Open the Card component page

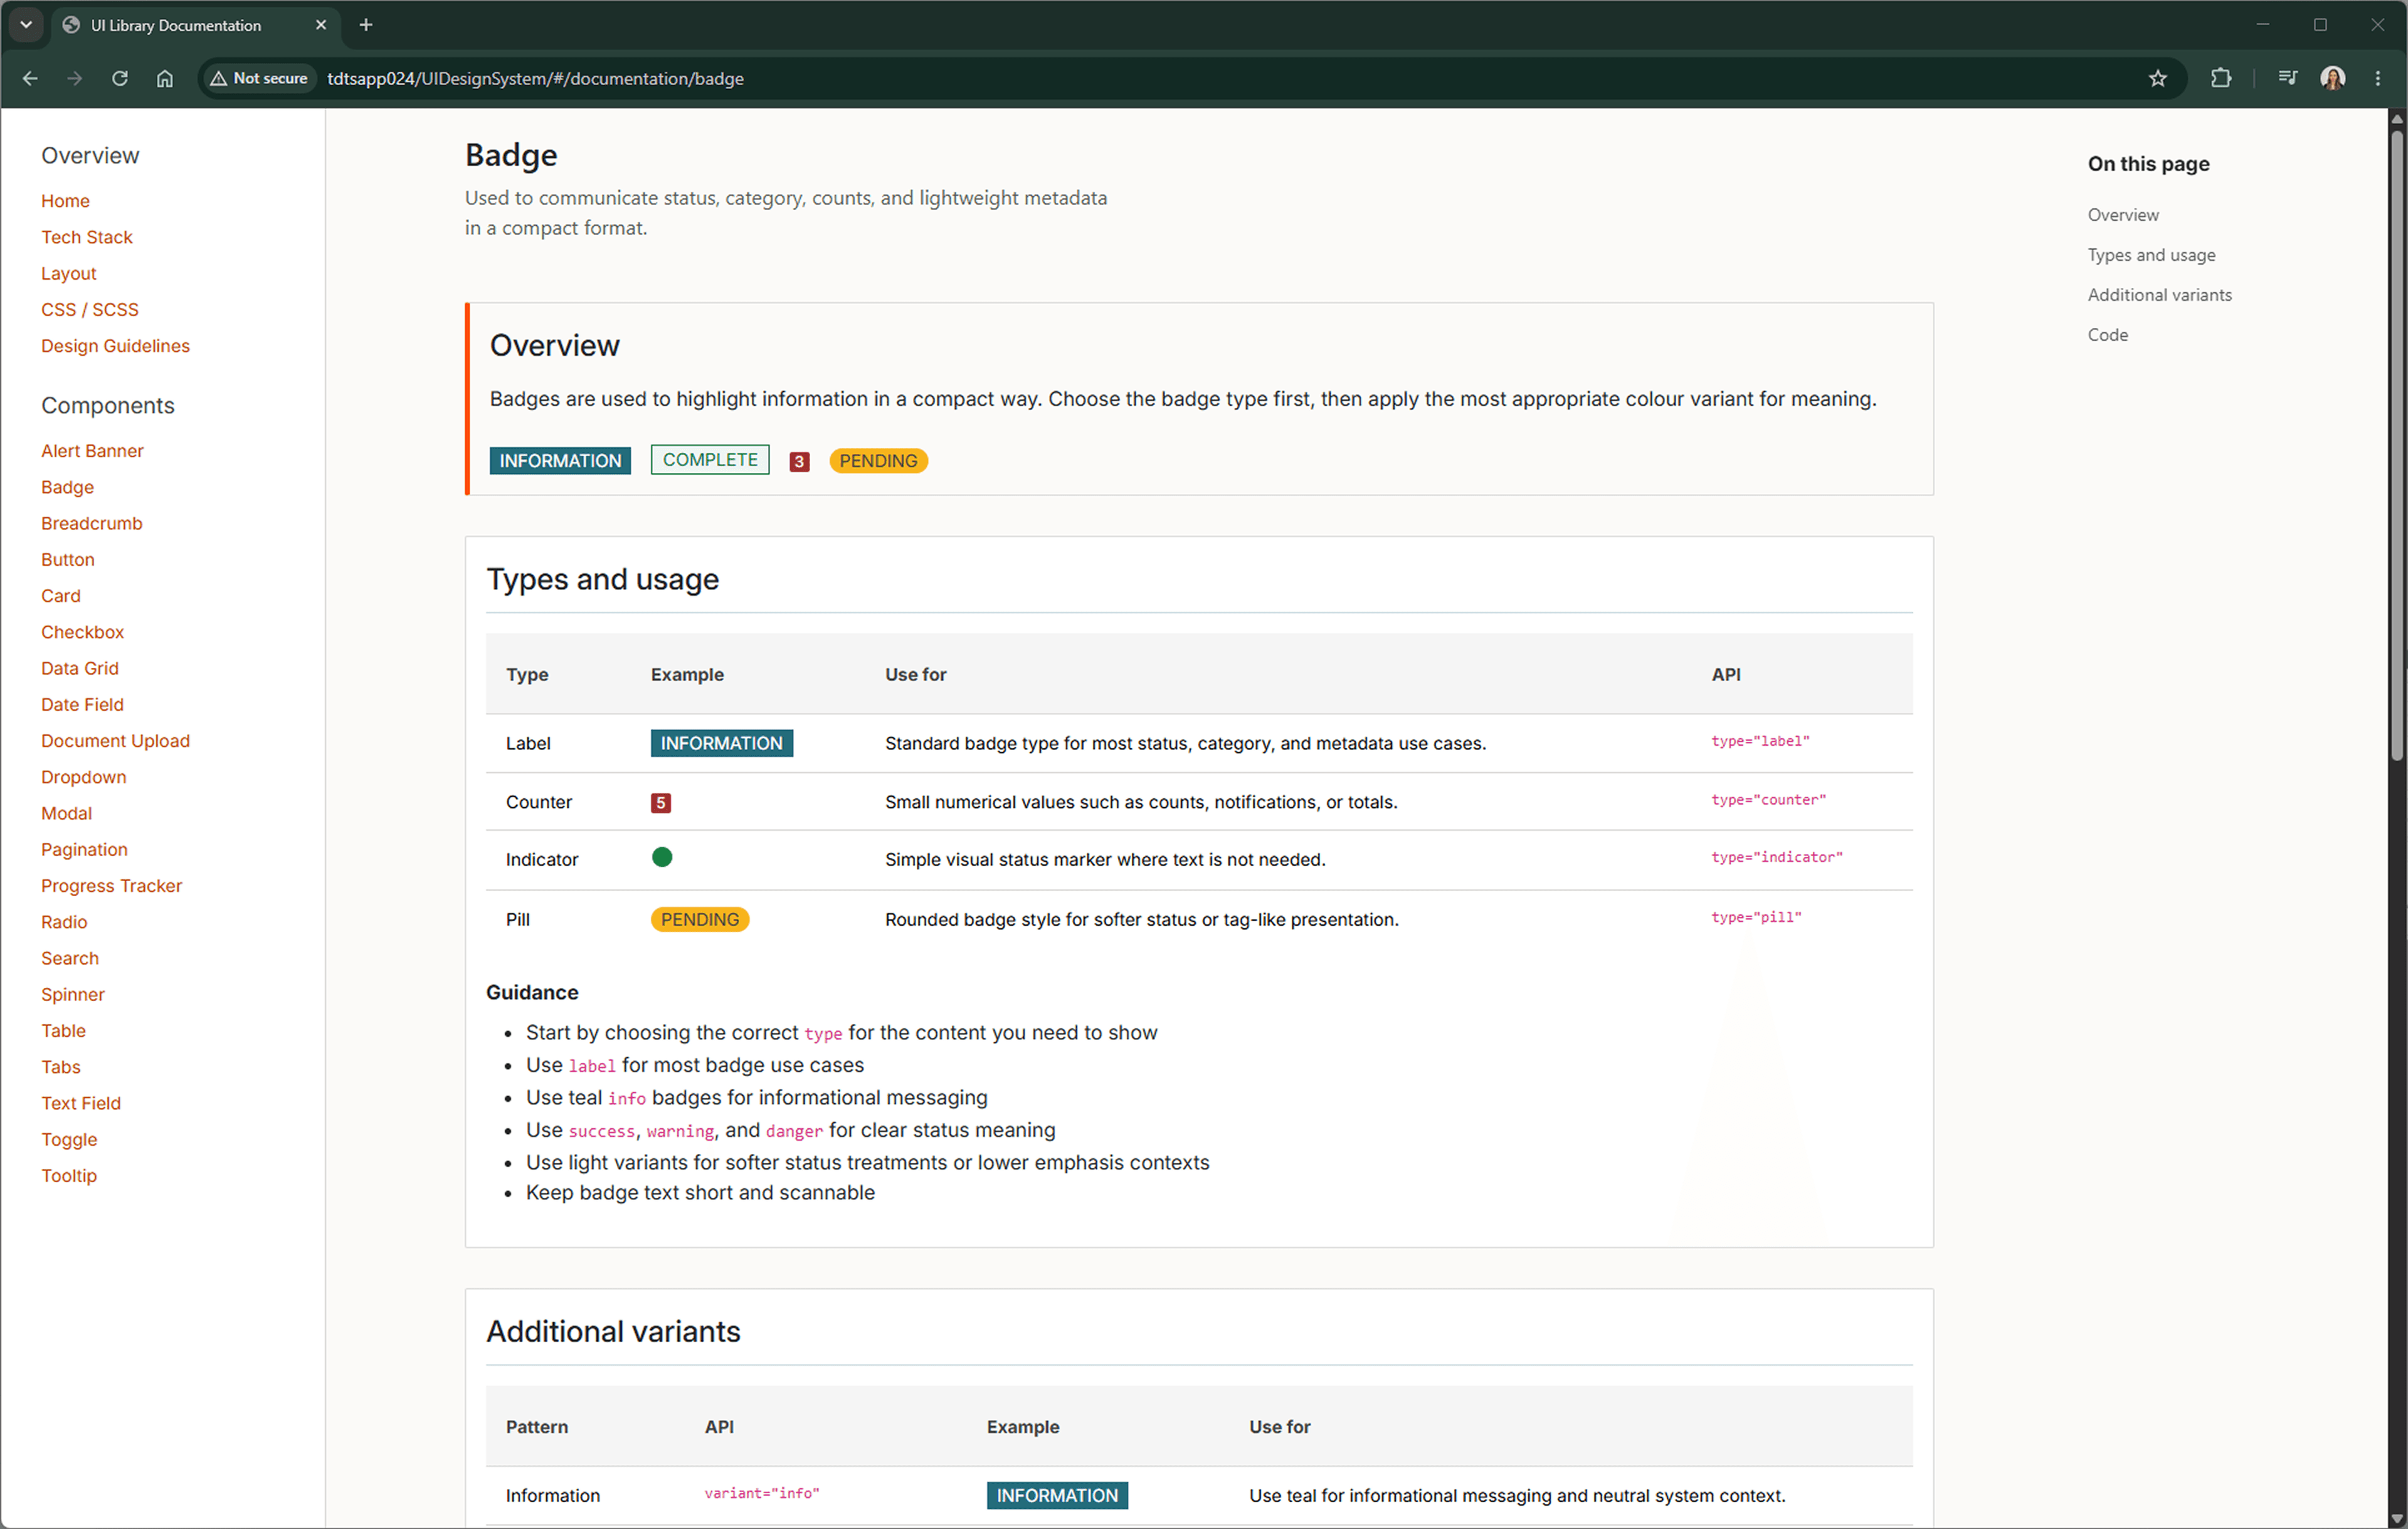(x=61, y=596)
